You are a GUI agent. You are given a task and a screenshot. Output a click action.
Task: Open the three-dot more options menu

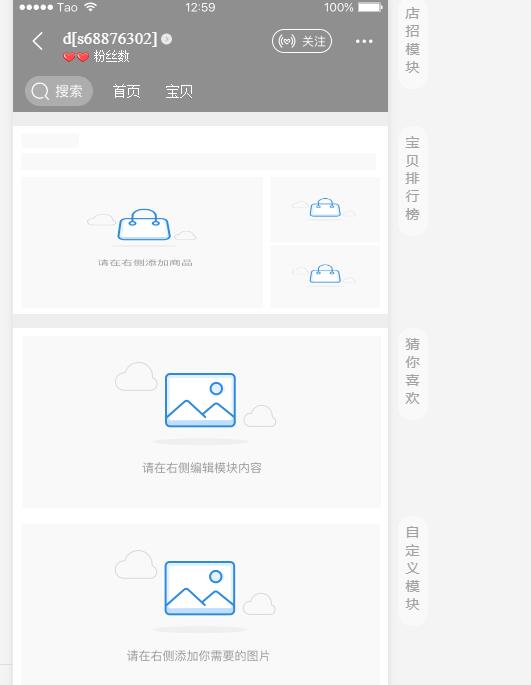364,42
